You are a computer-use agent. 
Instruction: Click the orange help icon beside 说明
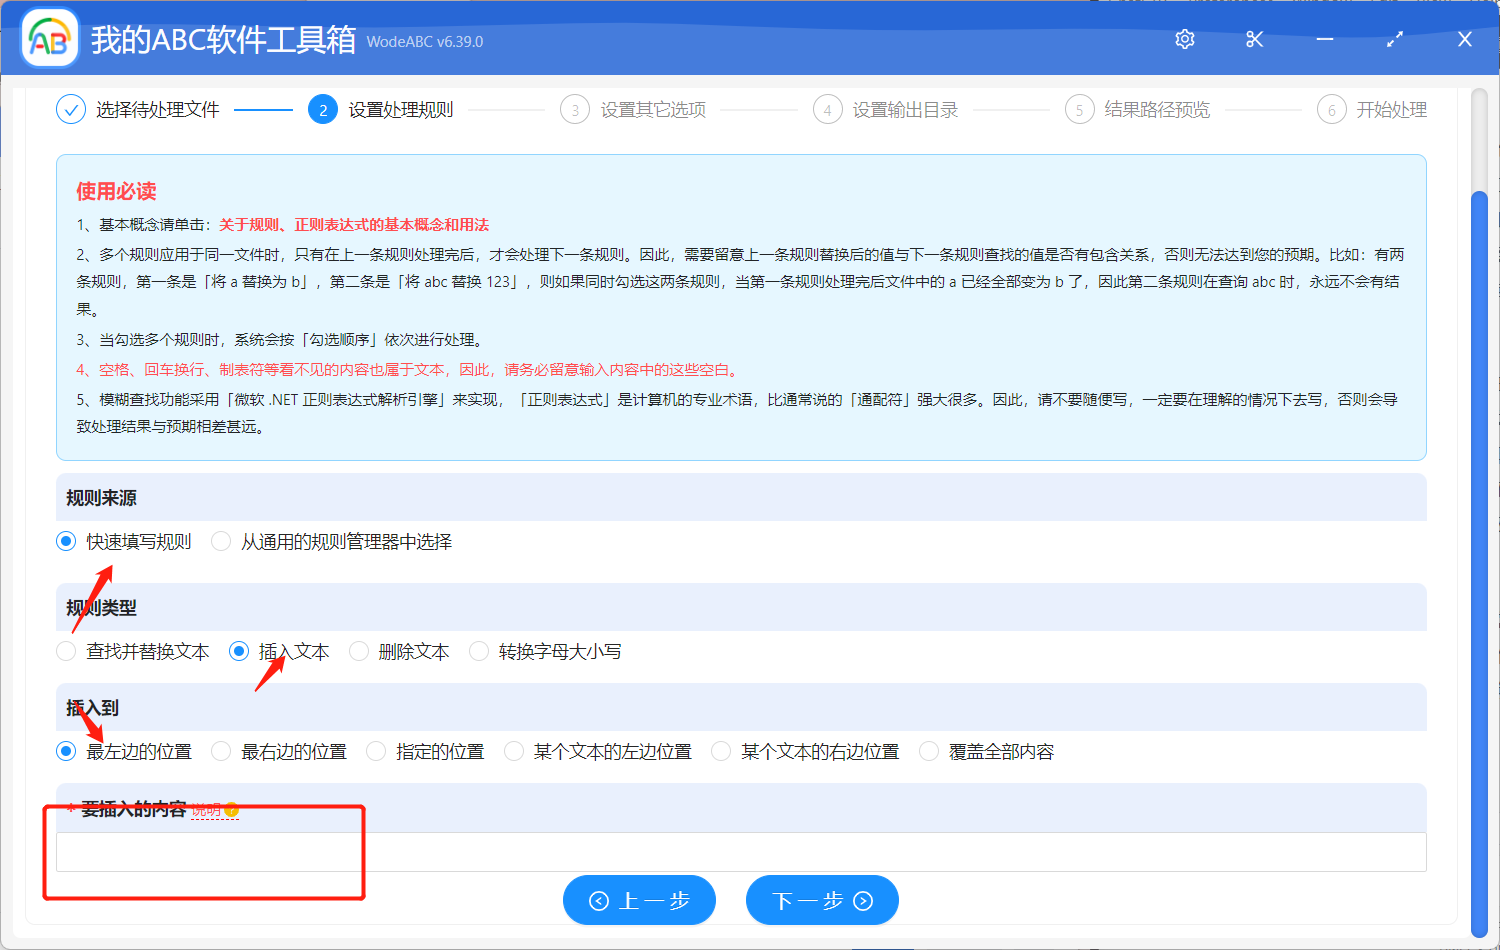point(230,810)
